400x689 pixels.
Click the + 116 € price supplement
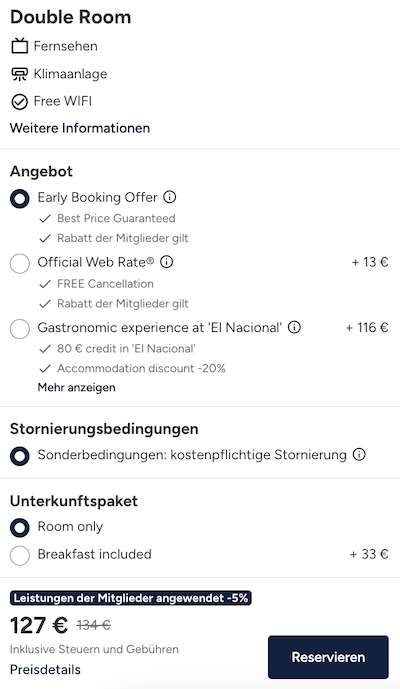[x=367, y=327]
